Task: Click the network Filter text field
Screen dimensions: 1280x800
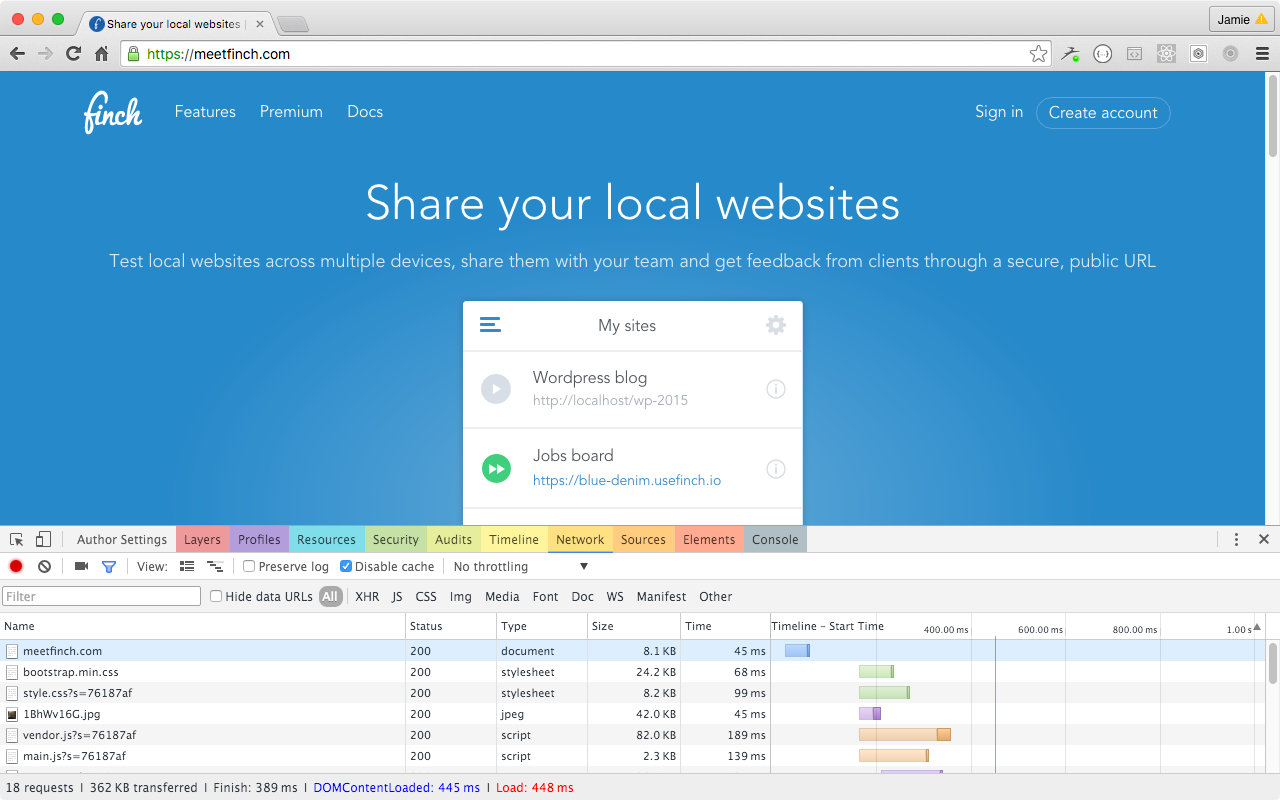Action: [102, 596]
